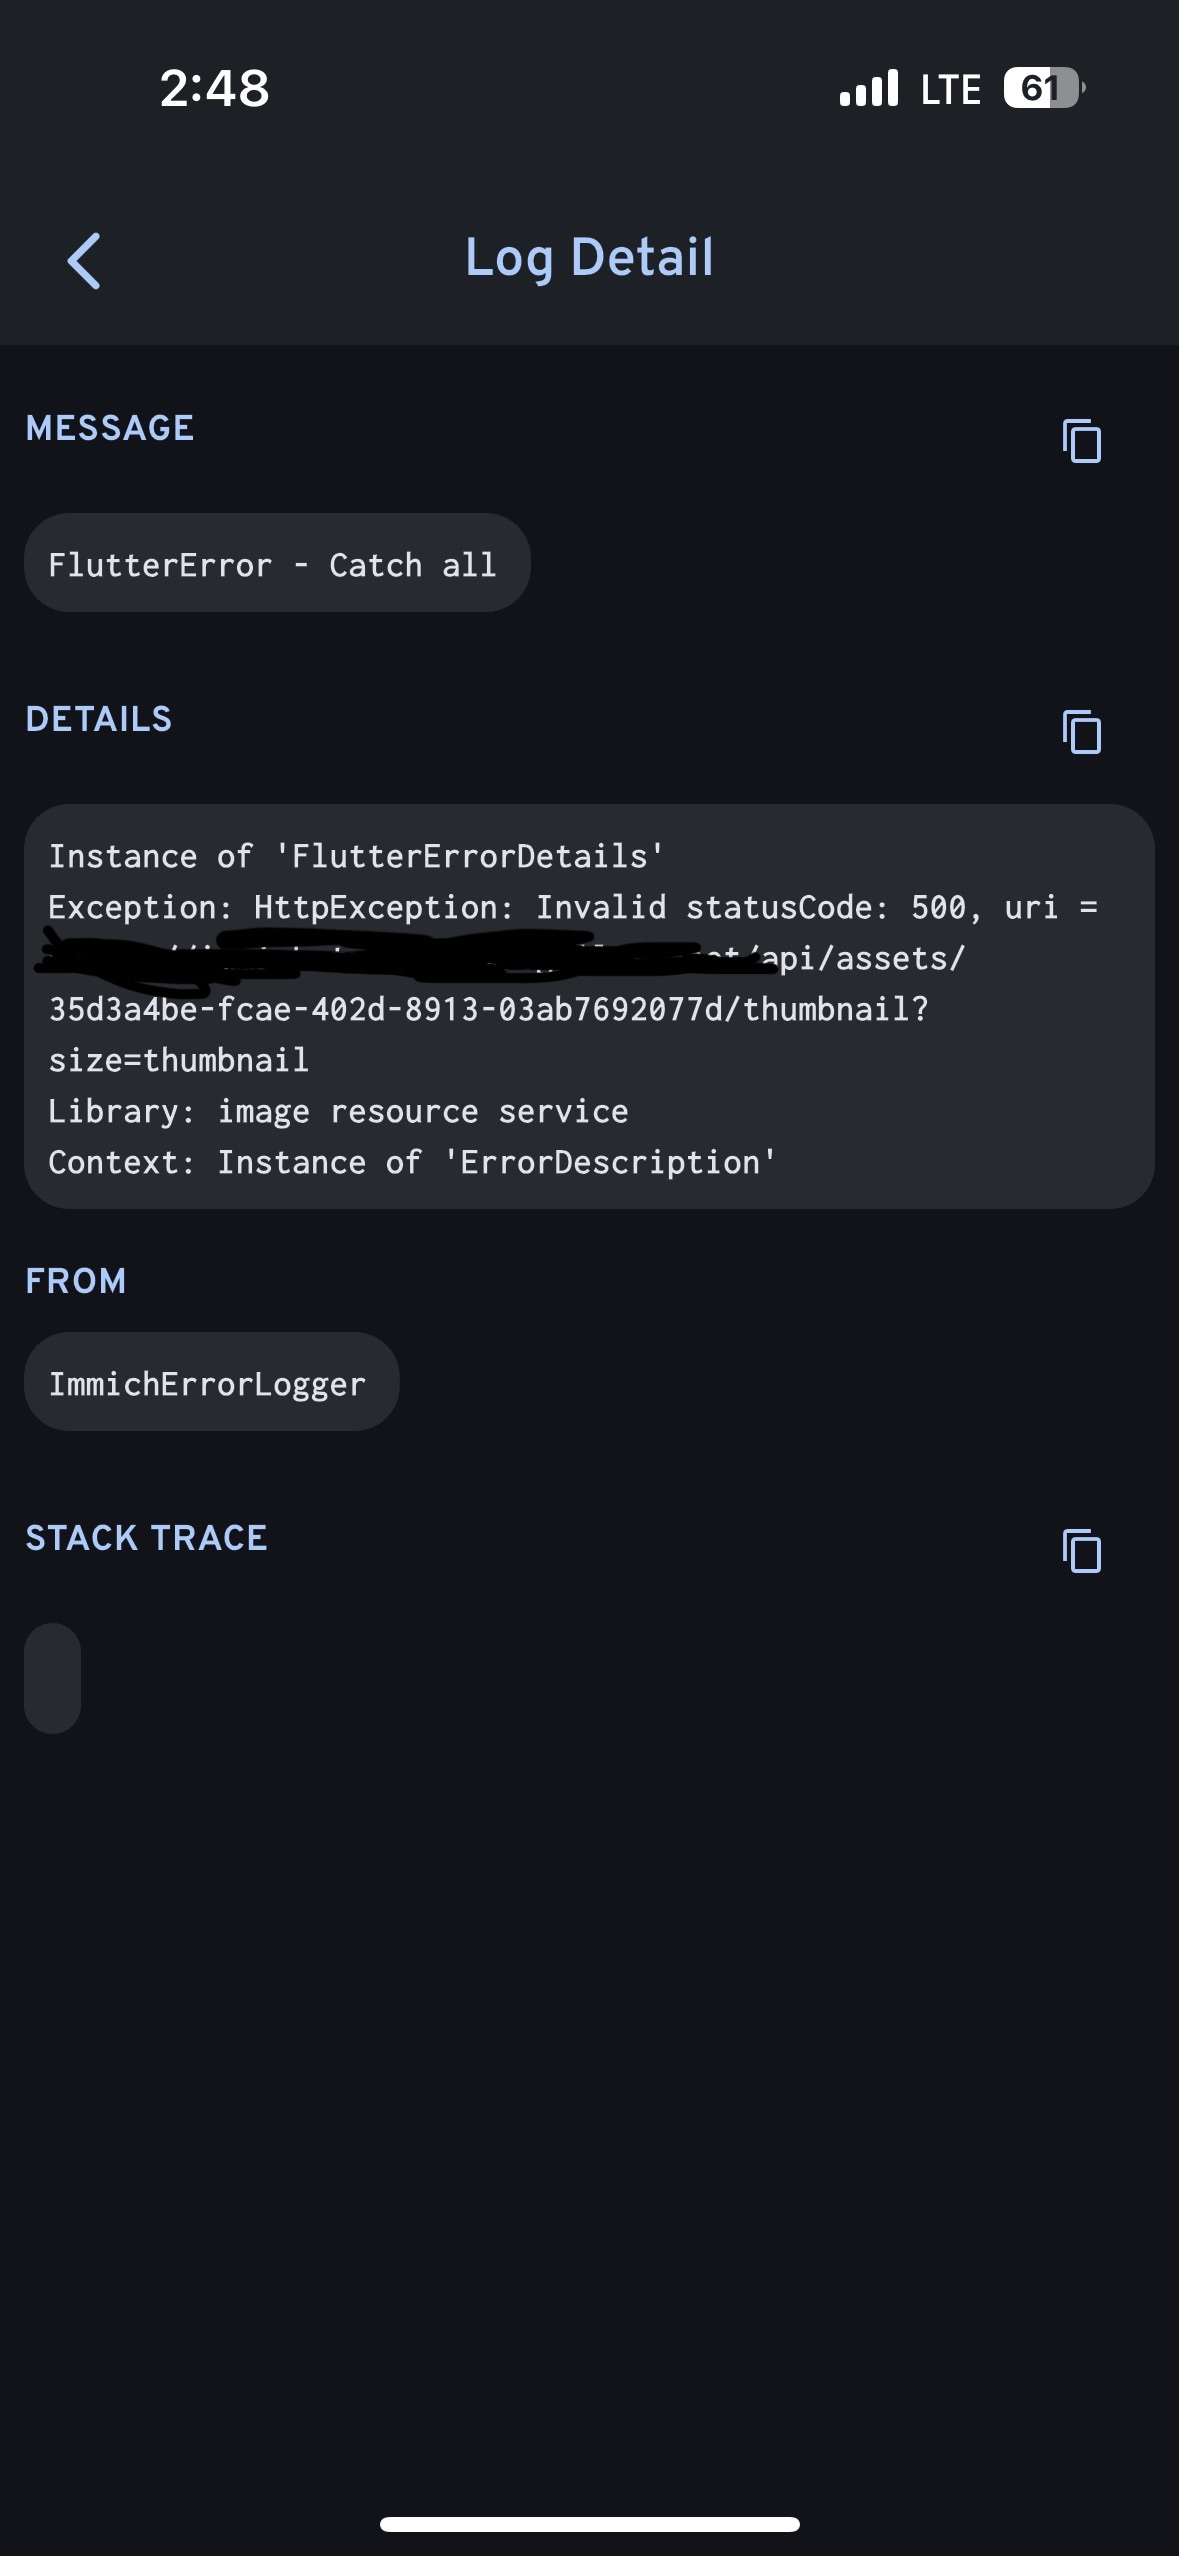This screenshot has width=1179, height=2556.
Task: Tap the empty stack trace box
Action: [52, 1677]
